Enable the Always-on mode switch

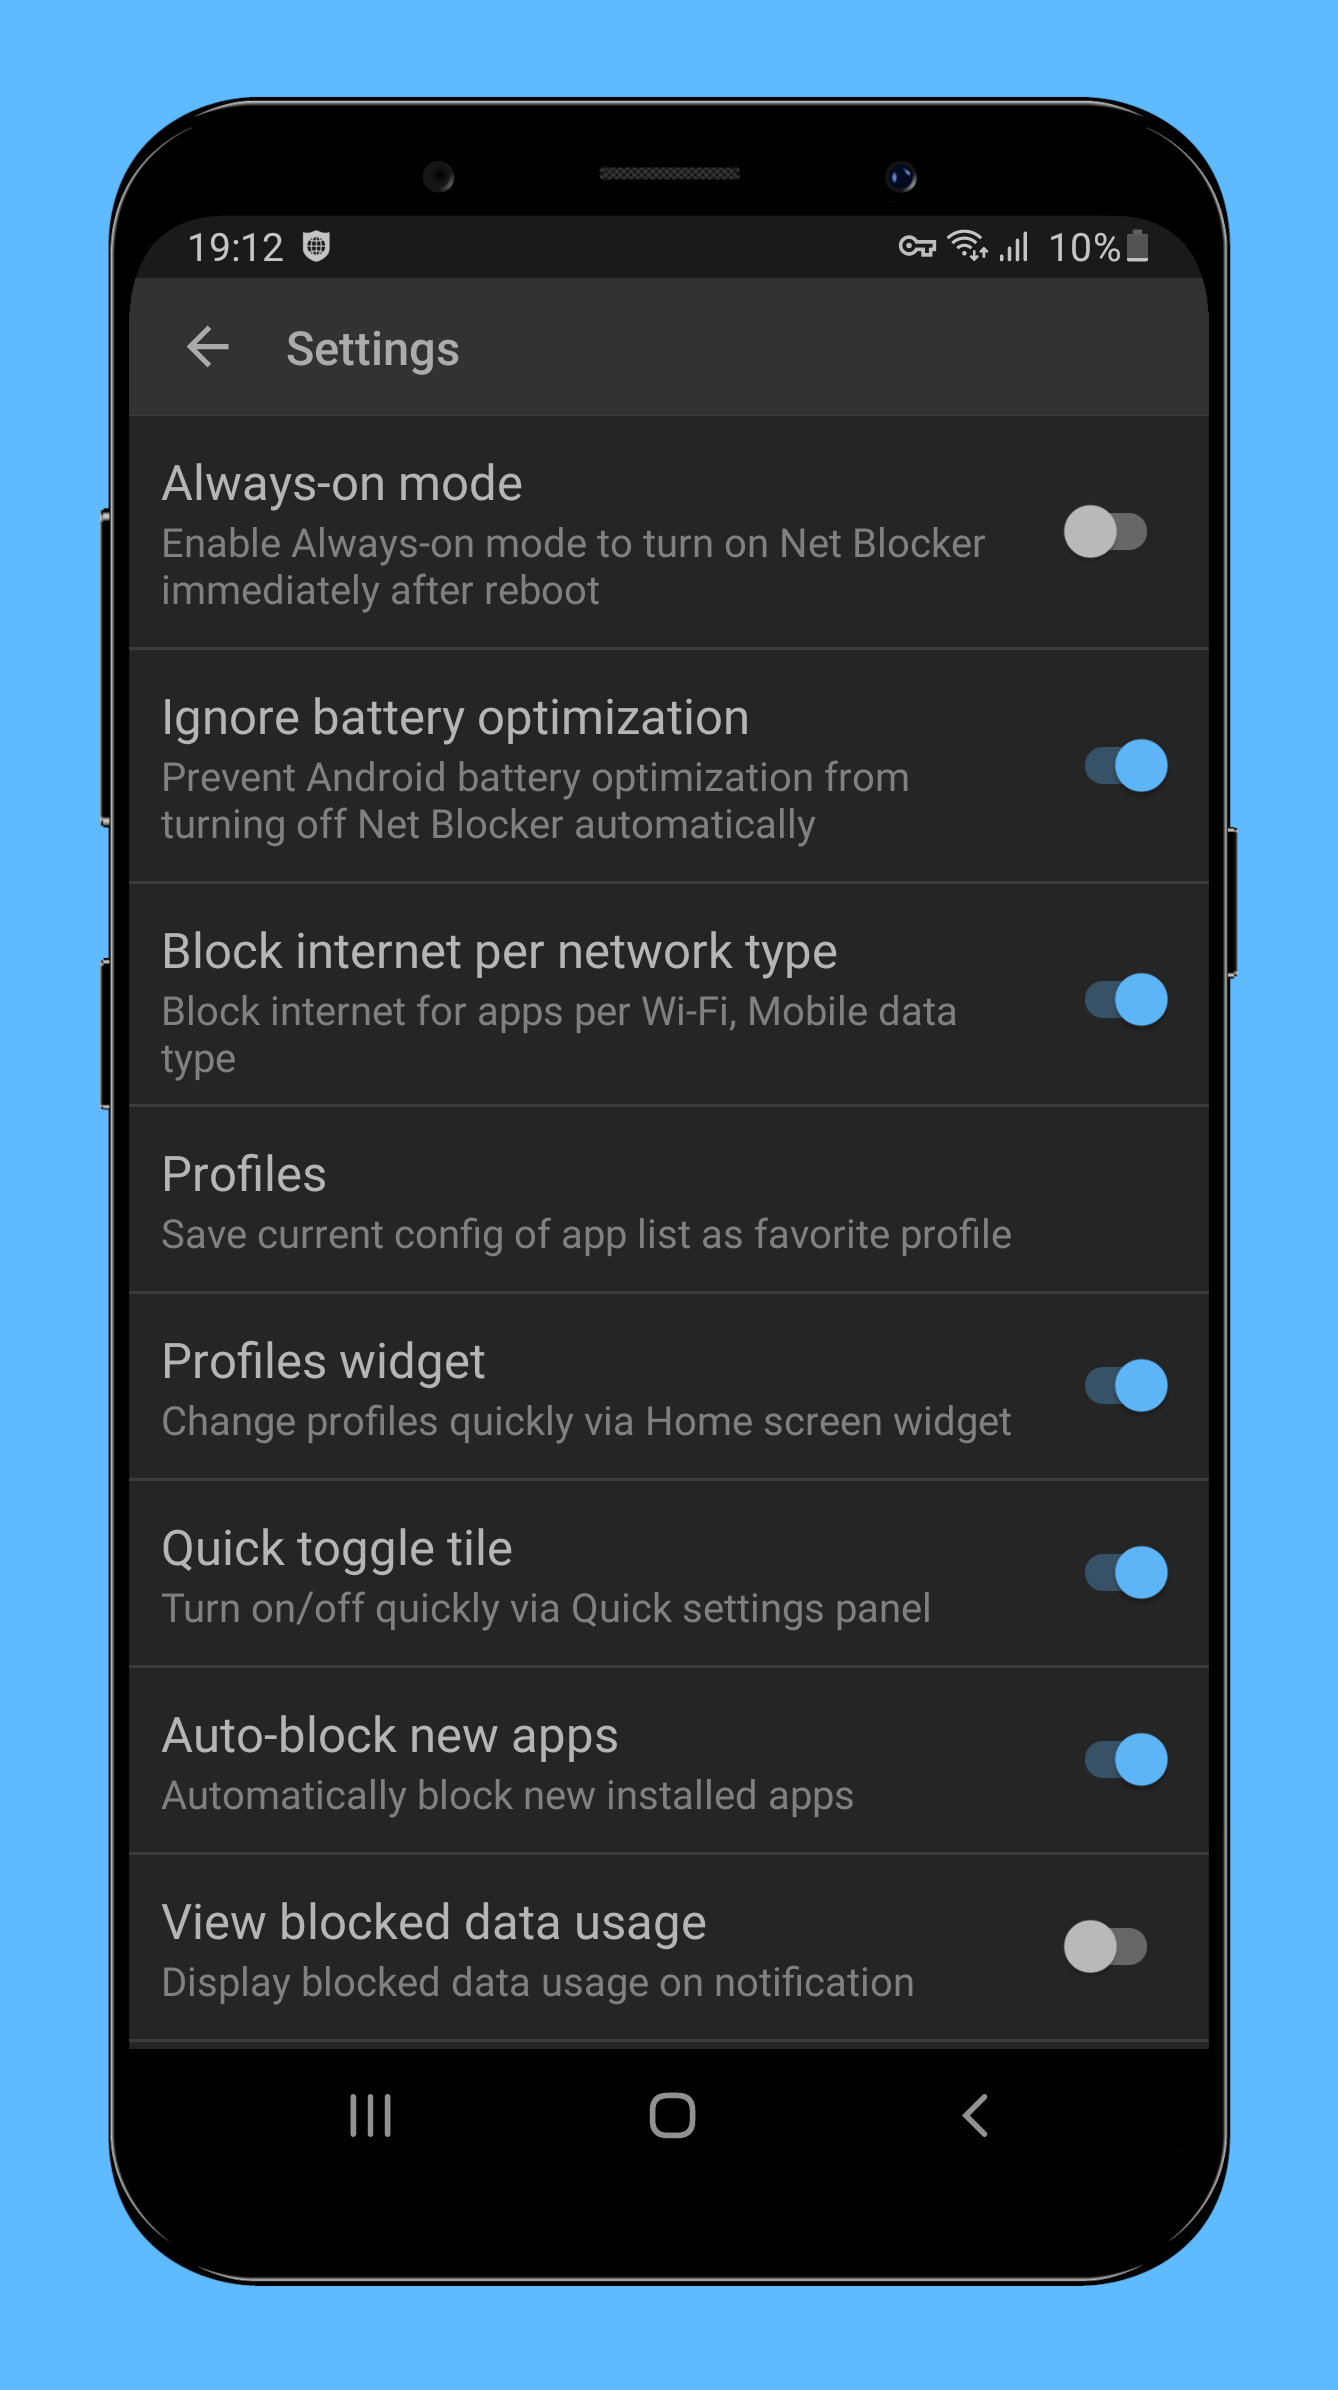[x=1106, y=532]
